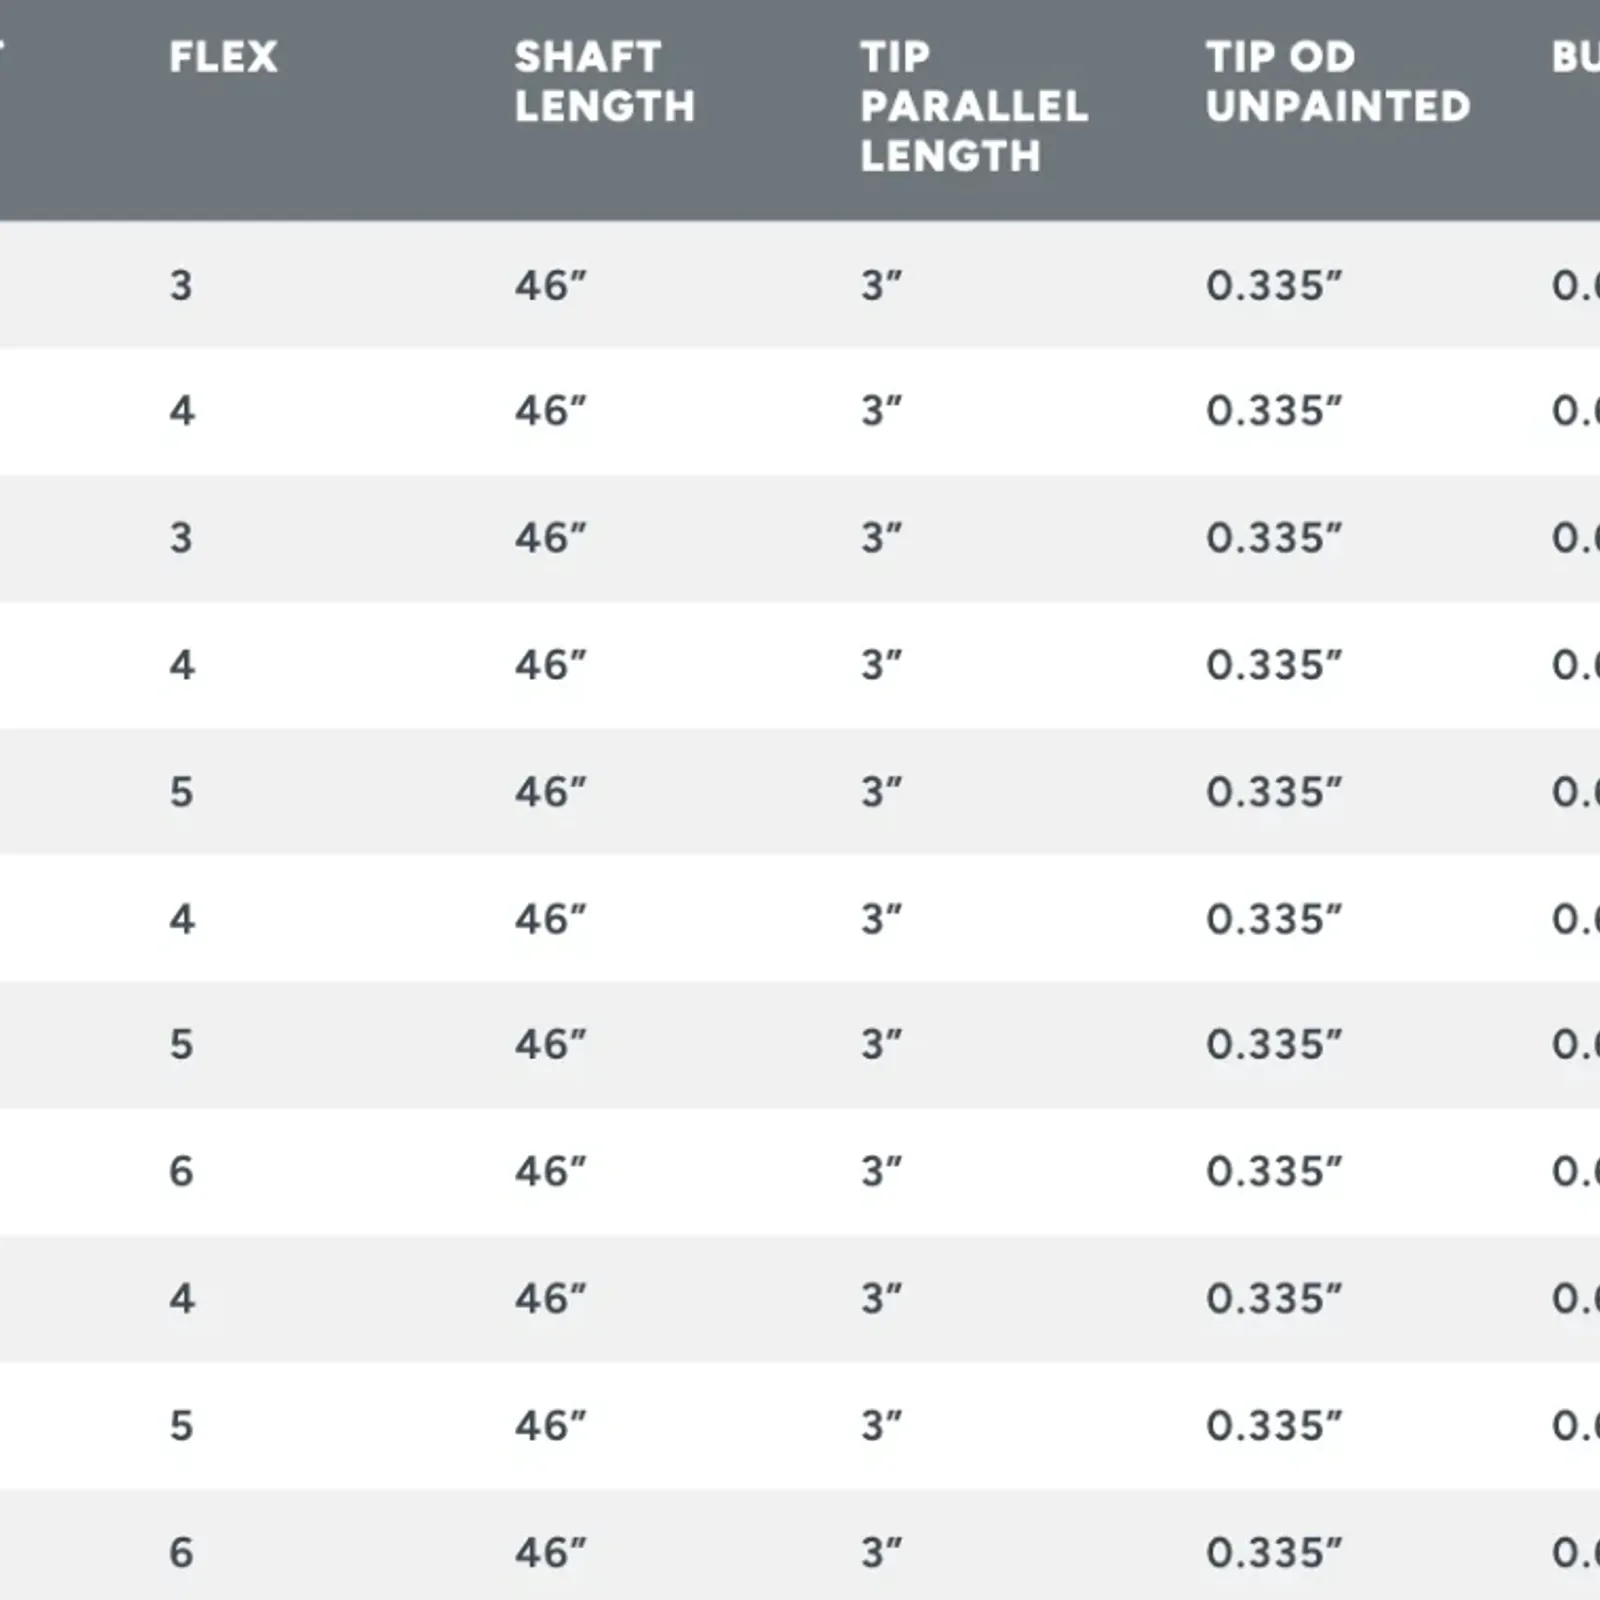Click the partially visible BU column header
This screenshot has height=1600, width=1600.
click(x=1576, y=57)
